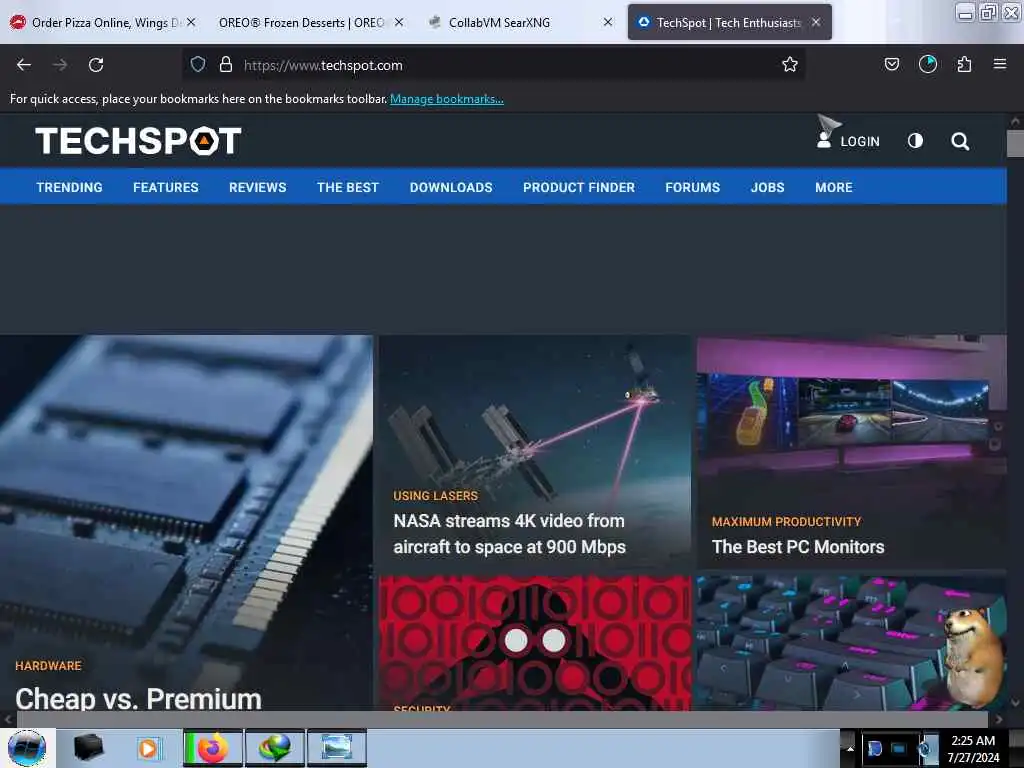Click the TechSpot logo

138,140
